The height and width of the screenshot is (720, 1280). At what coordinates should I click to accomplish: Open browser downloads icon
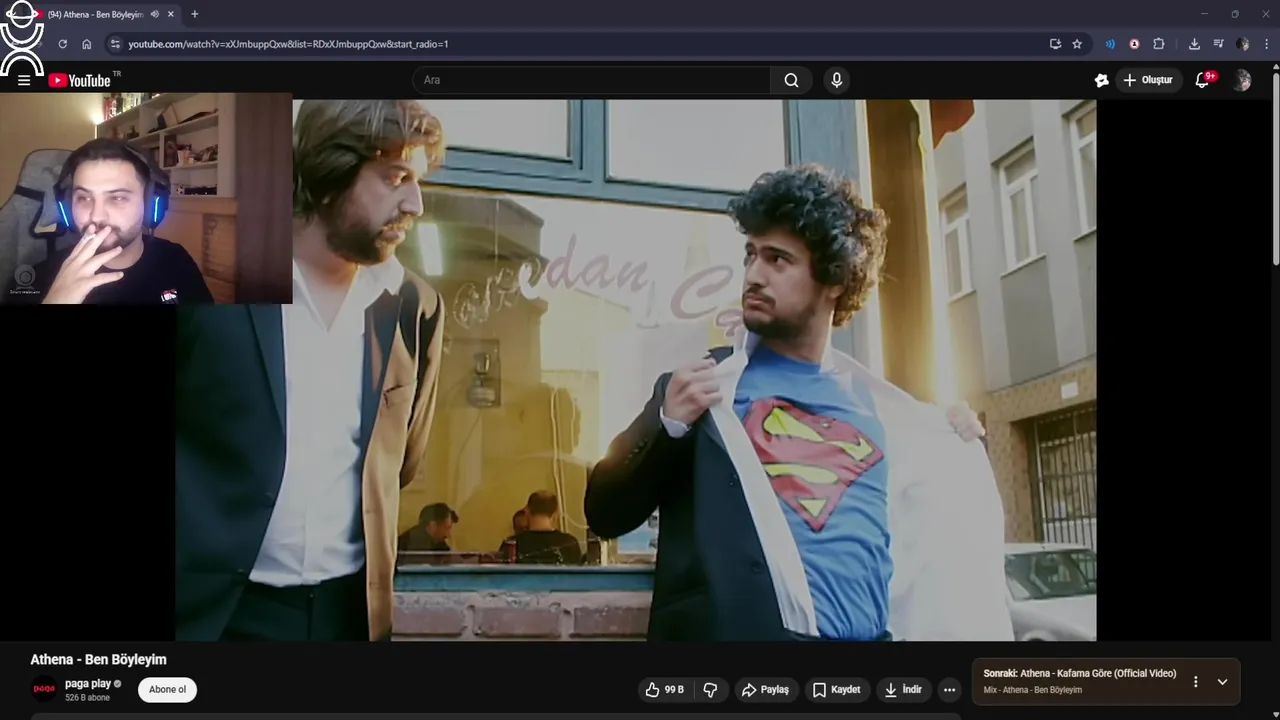coord(1194,44)
